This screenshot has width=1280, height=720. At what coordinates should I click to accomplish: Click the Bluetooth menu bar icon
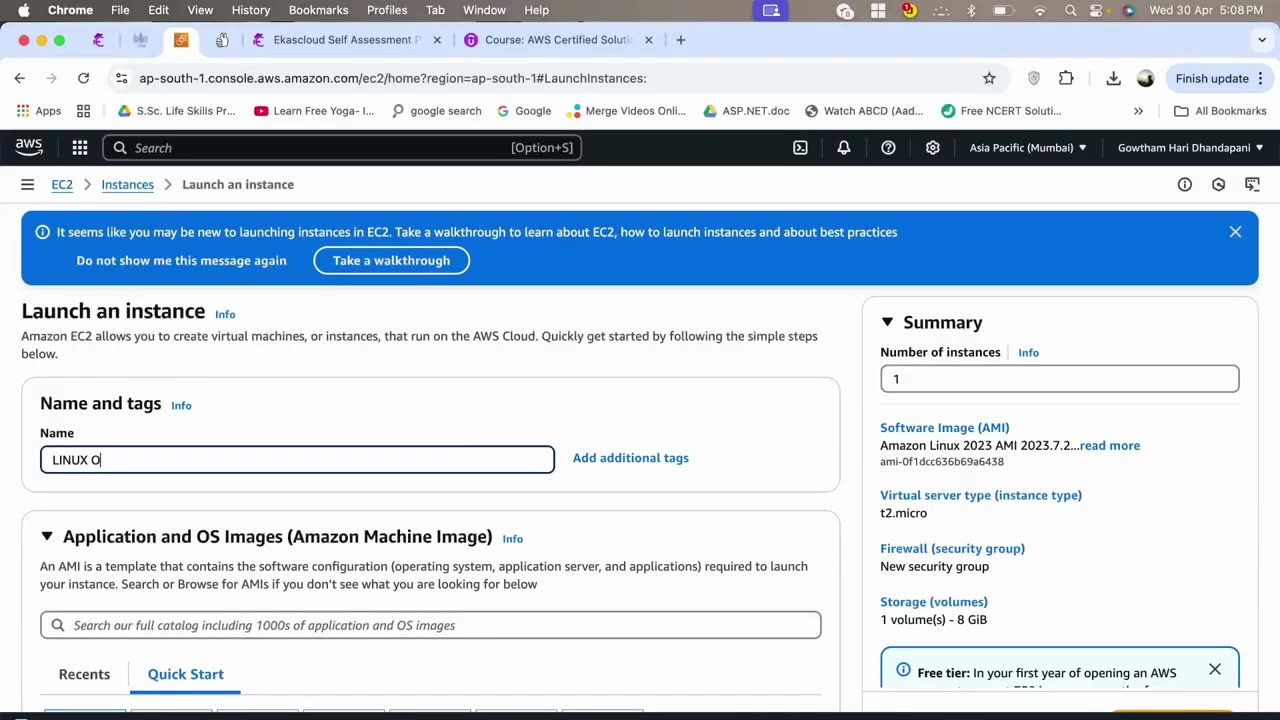point(971,10)
